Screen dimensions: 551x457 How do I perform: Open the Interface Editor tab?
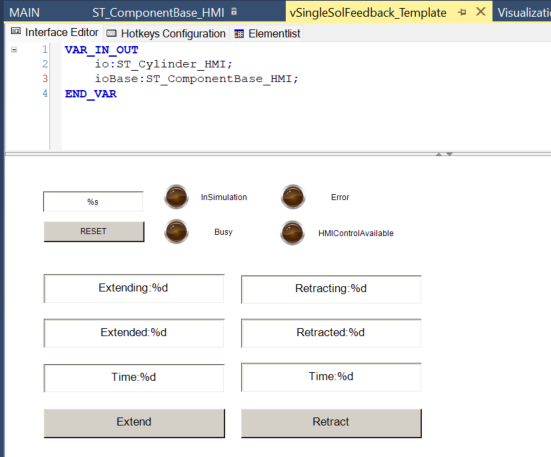54,32
